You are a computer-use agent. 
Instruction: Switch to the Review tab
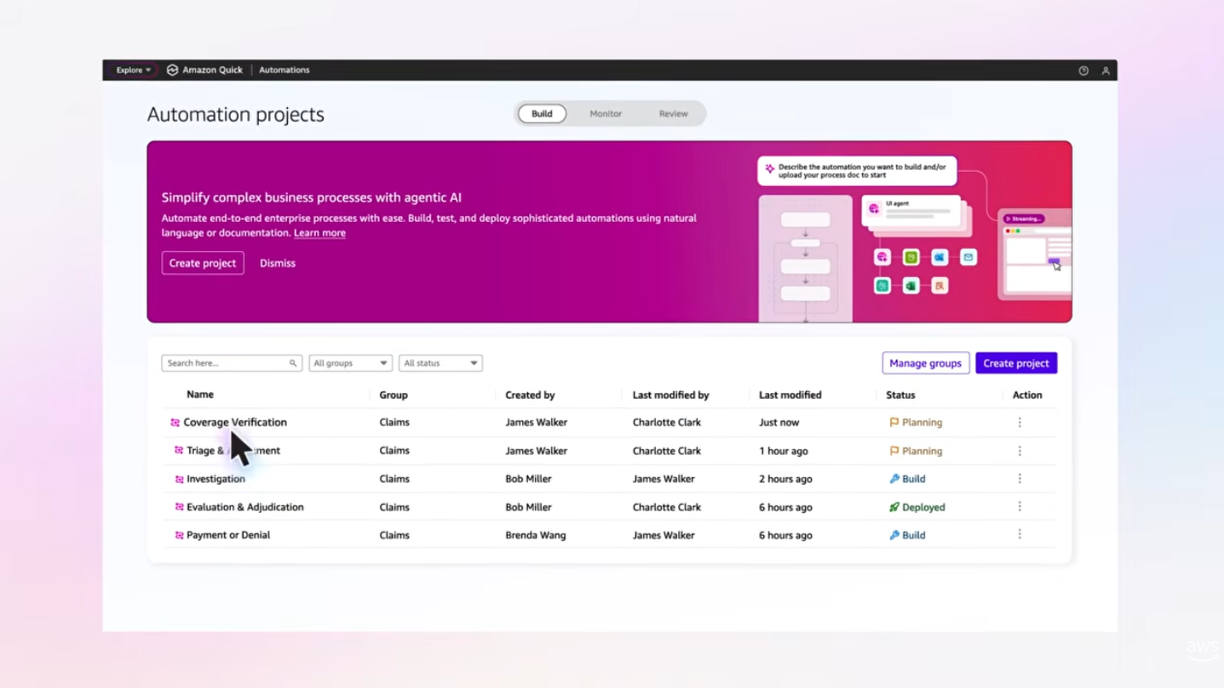coord(673,114)
